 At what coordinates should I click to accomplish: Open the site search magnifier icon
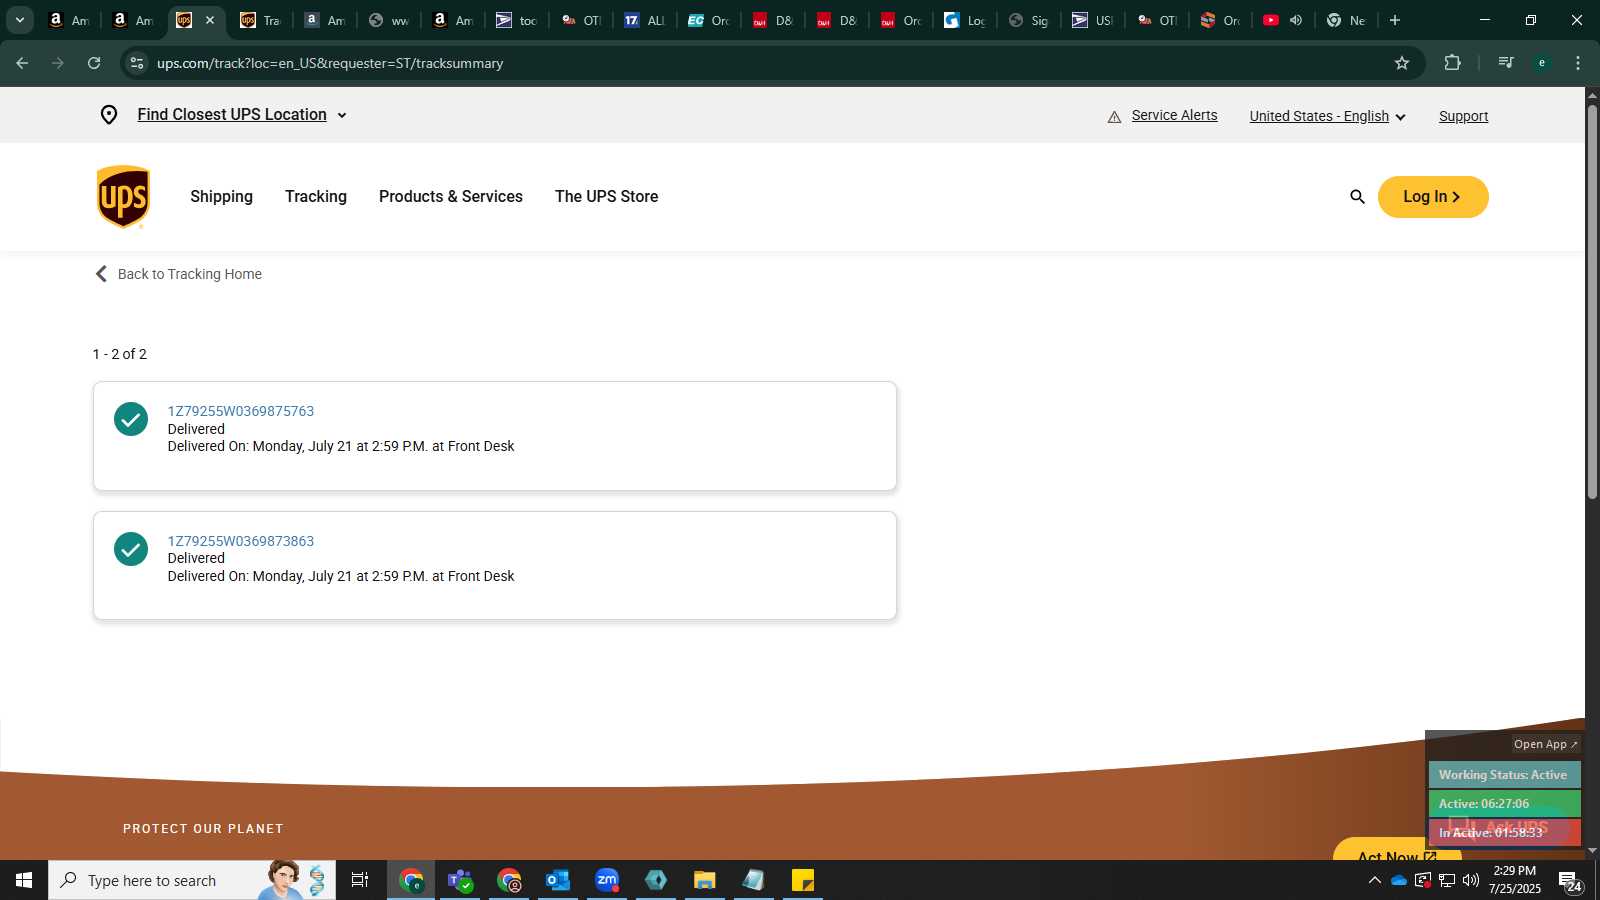point(1357,197)
